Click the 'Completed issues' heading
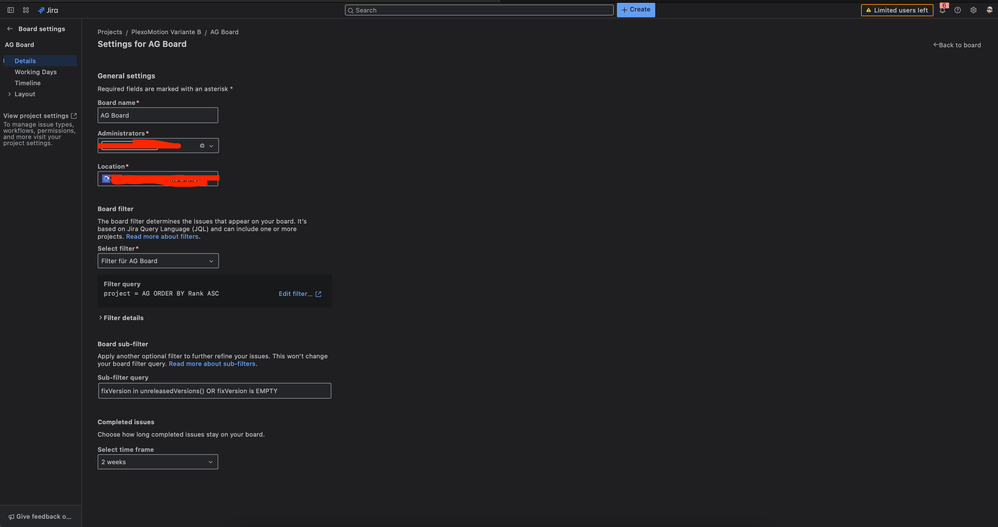This screenshot has height=527, width=998. coord(125,422)
